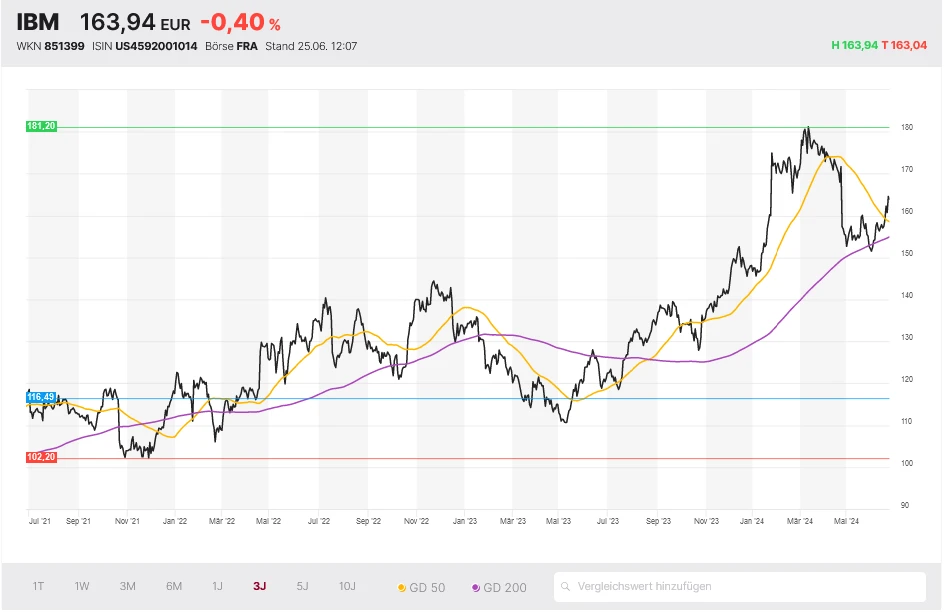Click the -0,40 % change value
The image size is (948, 612).
(x=240, y=22)
